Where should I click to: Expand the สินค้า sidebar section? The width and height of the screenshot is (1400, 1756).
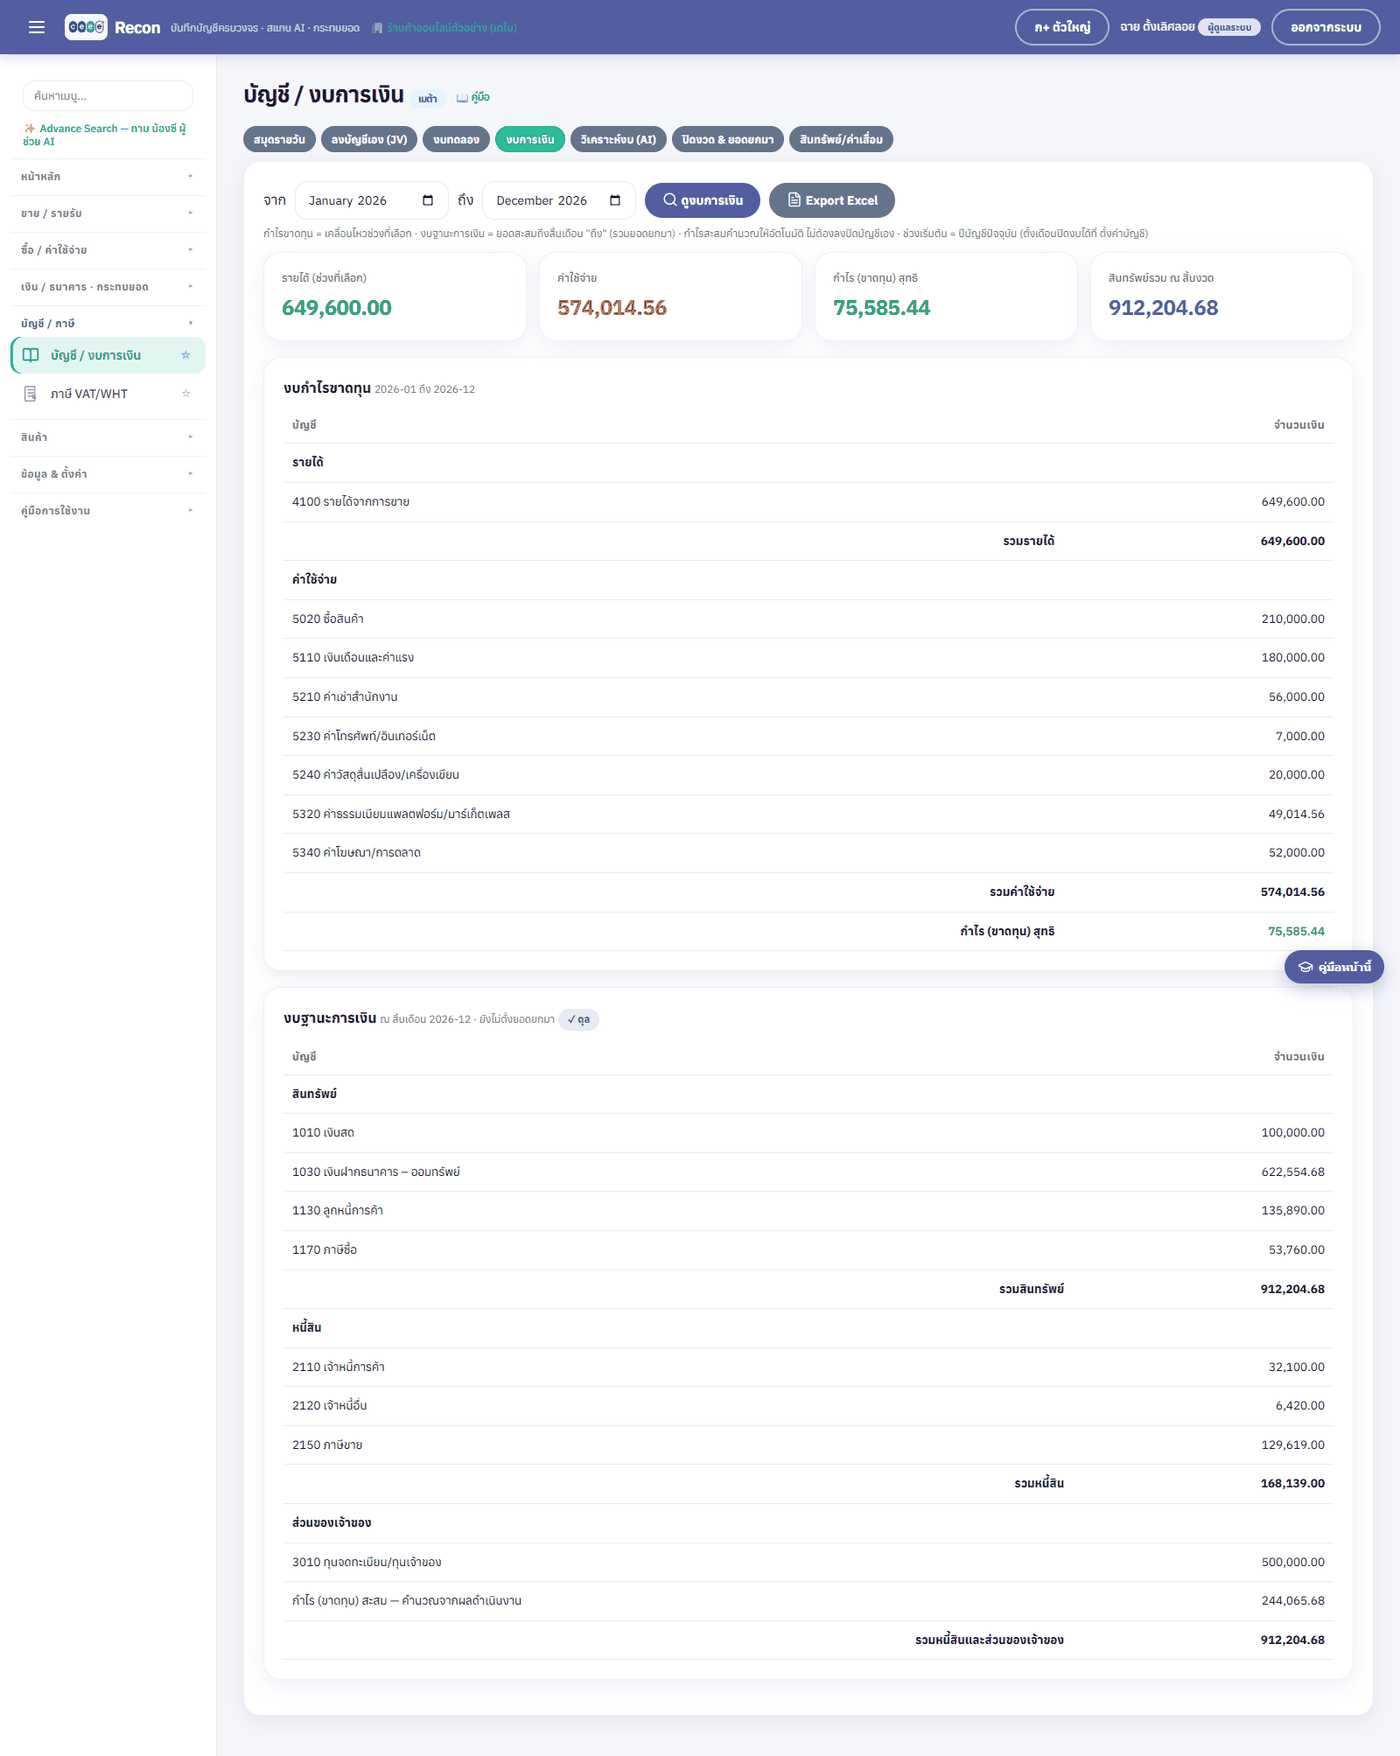click(x=108, y=437)
